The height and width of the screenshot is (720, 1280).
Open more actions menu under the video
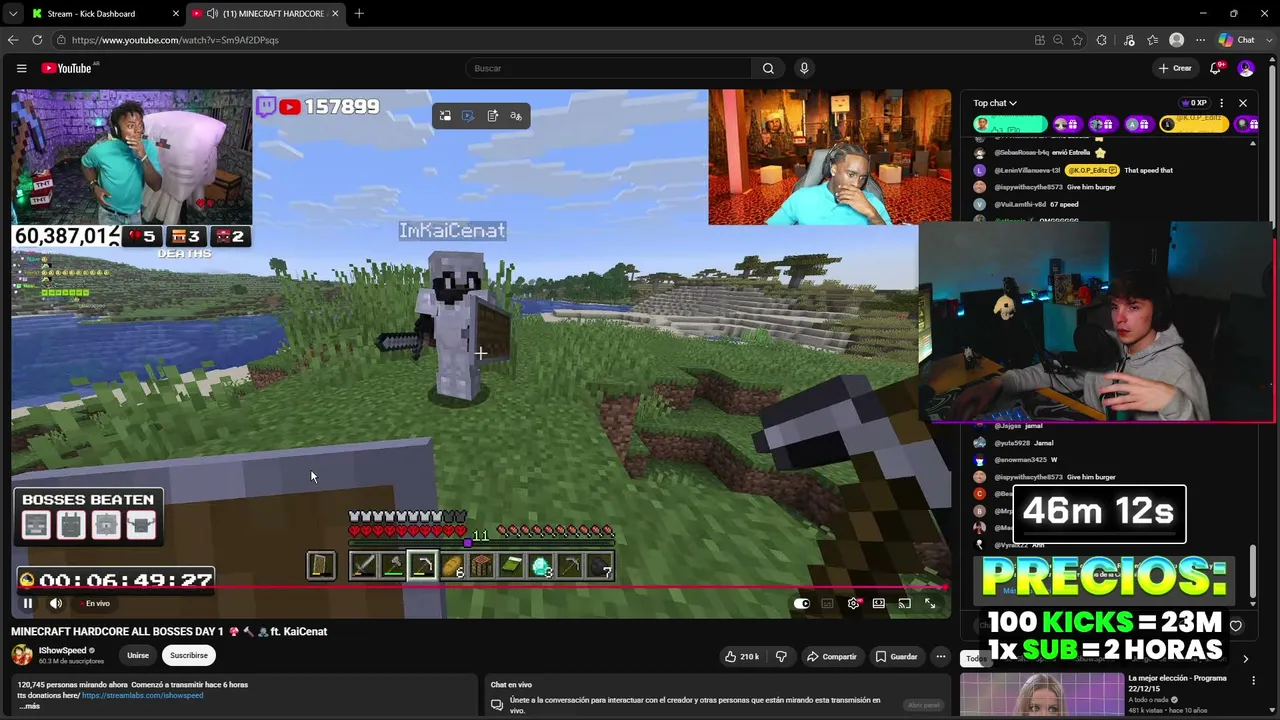pos(941,656)
